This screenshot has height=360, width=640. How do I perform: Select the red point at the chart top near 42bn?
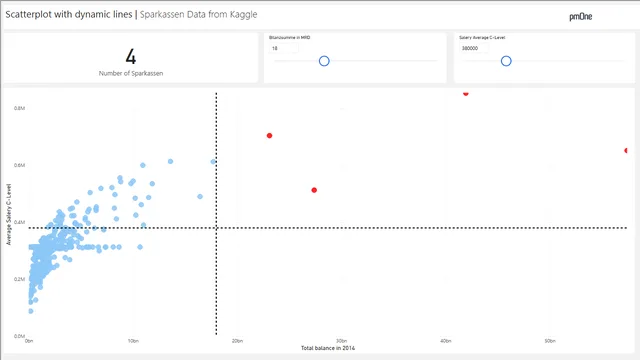(x=466, y=93)
